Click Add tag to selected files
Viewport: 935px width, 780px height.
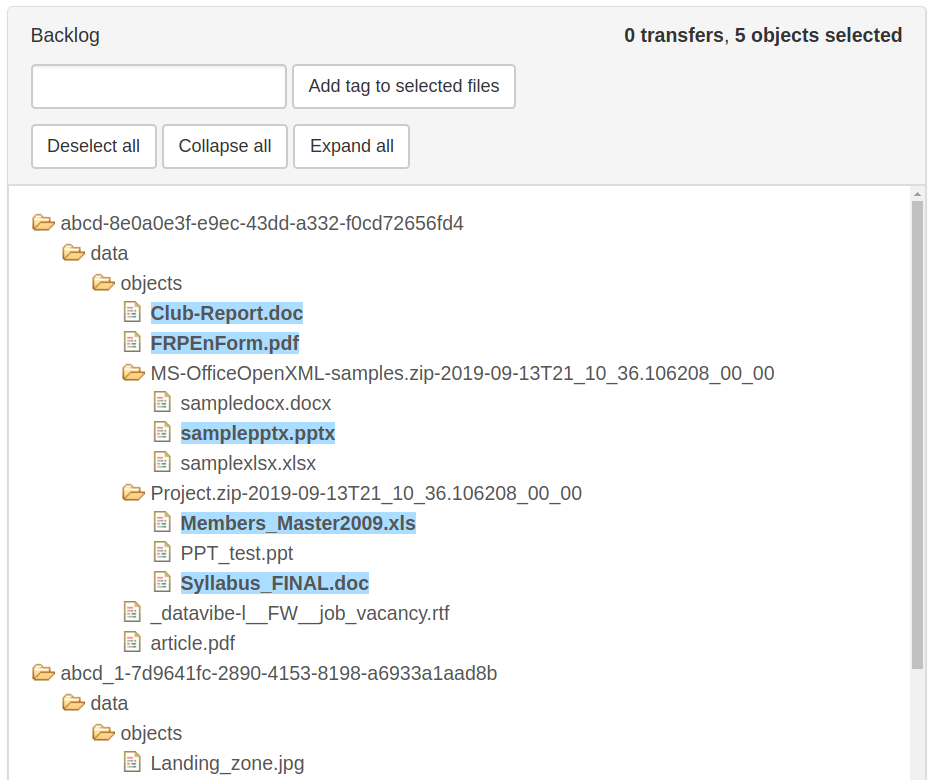click(x=403, y=87)
